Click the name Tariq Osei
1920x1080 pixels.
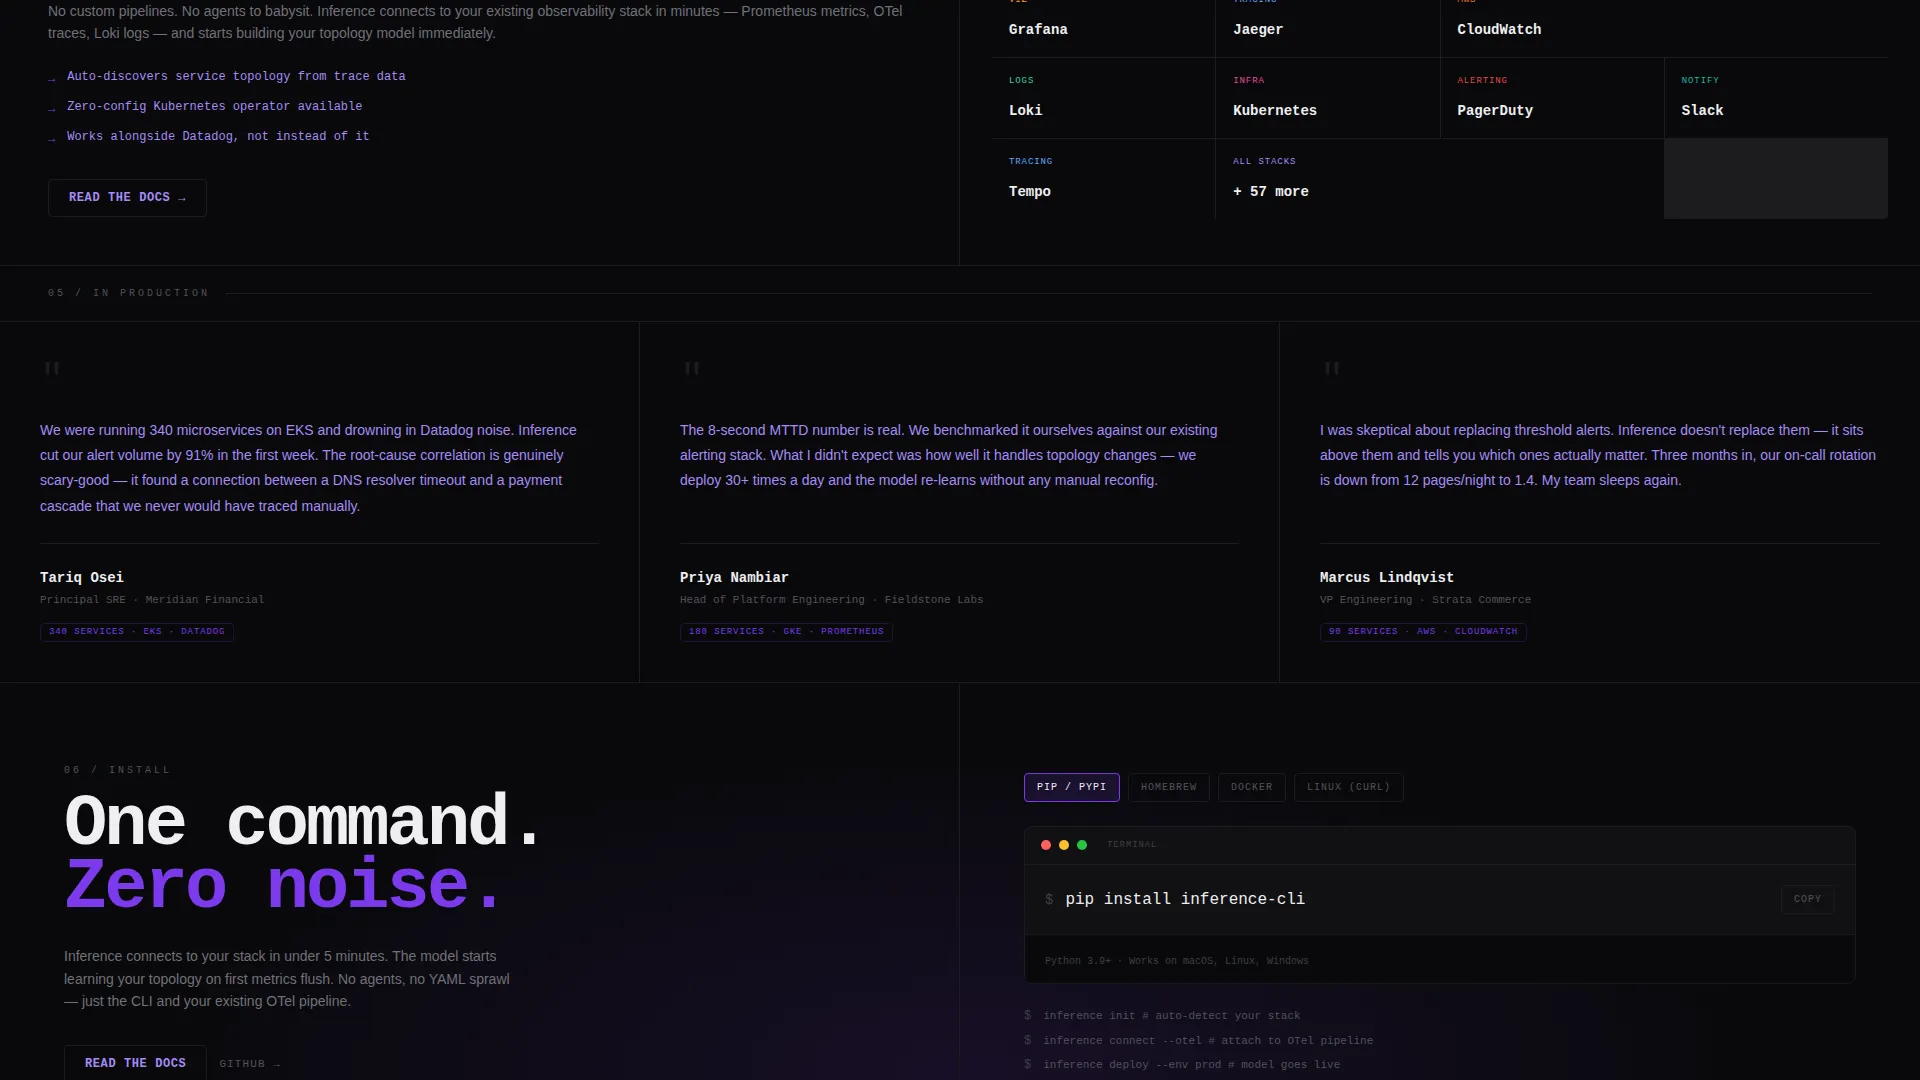click(x=82, y=577)
